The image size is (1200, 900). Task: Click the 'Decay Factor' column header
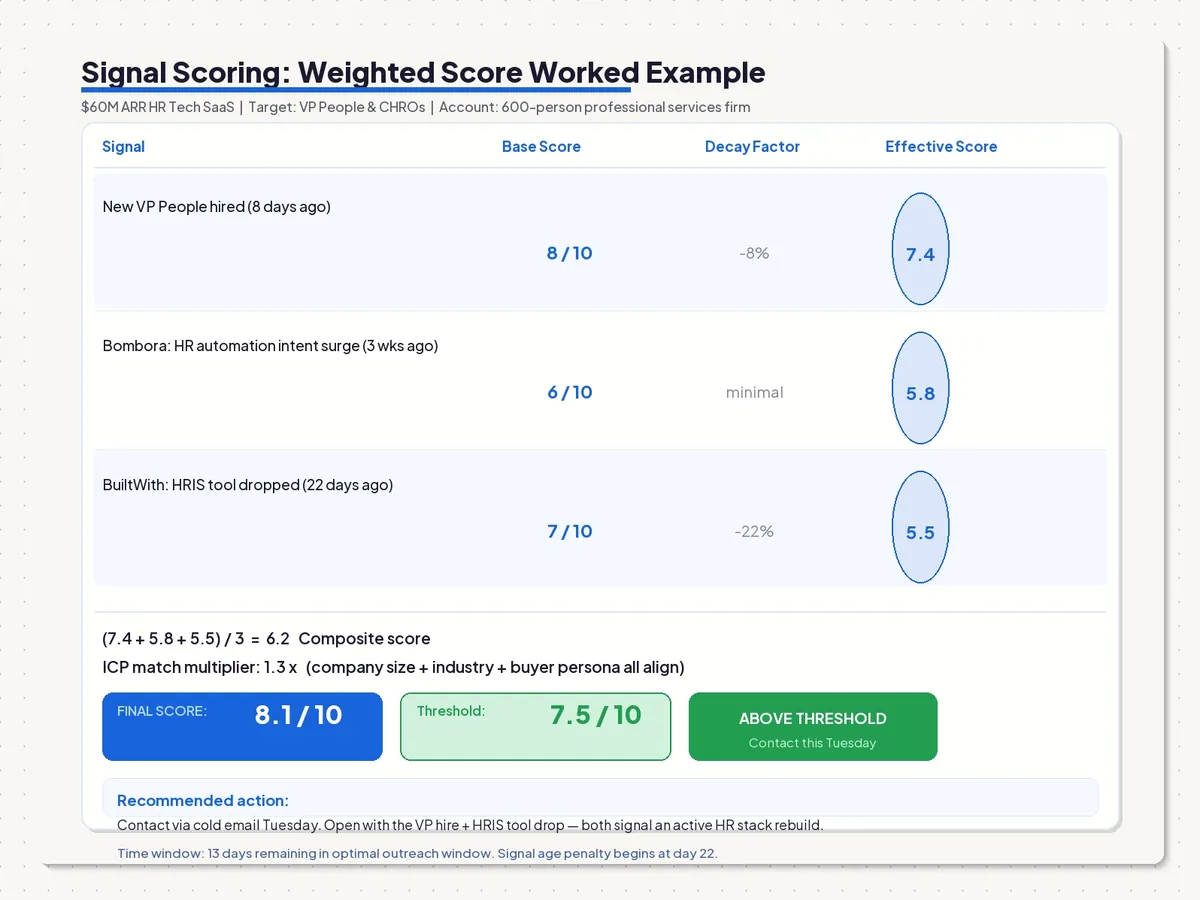tap(752, 146)
